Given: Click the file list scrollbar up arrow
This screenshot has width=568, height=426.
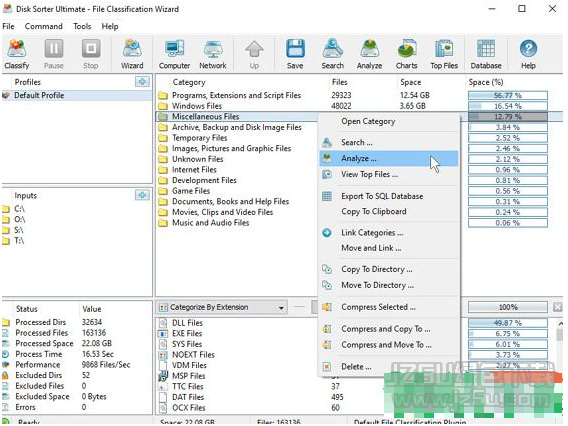Looking at the screenshot, I should 560,323.
